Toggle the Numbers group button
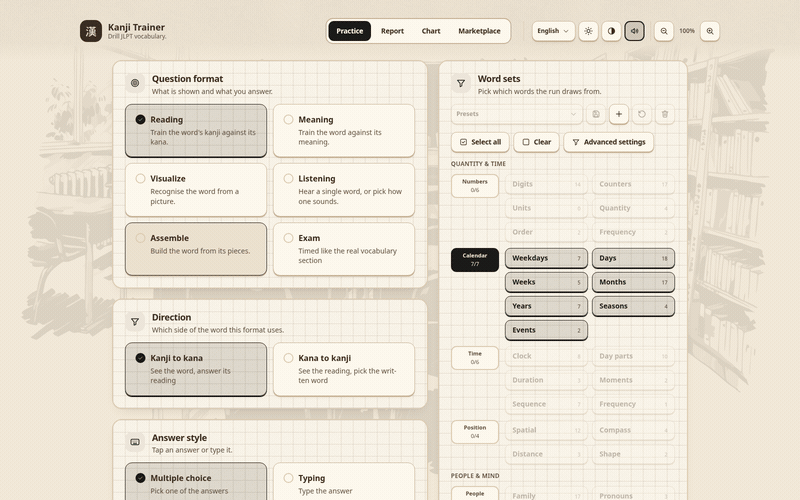 [475, 186]
